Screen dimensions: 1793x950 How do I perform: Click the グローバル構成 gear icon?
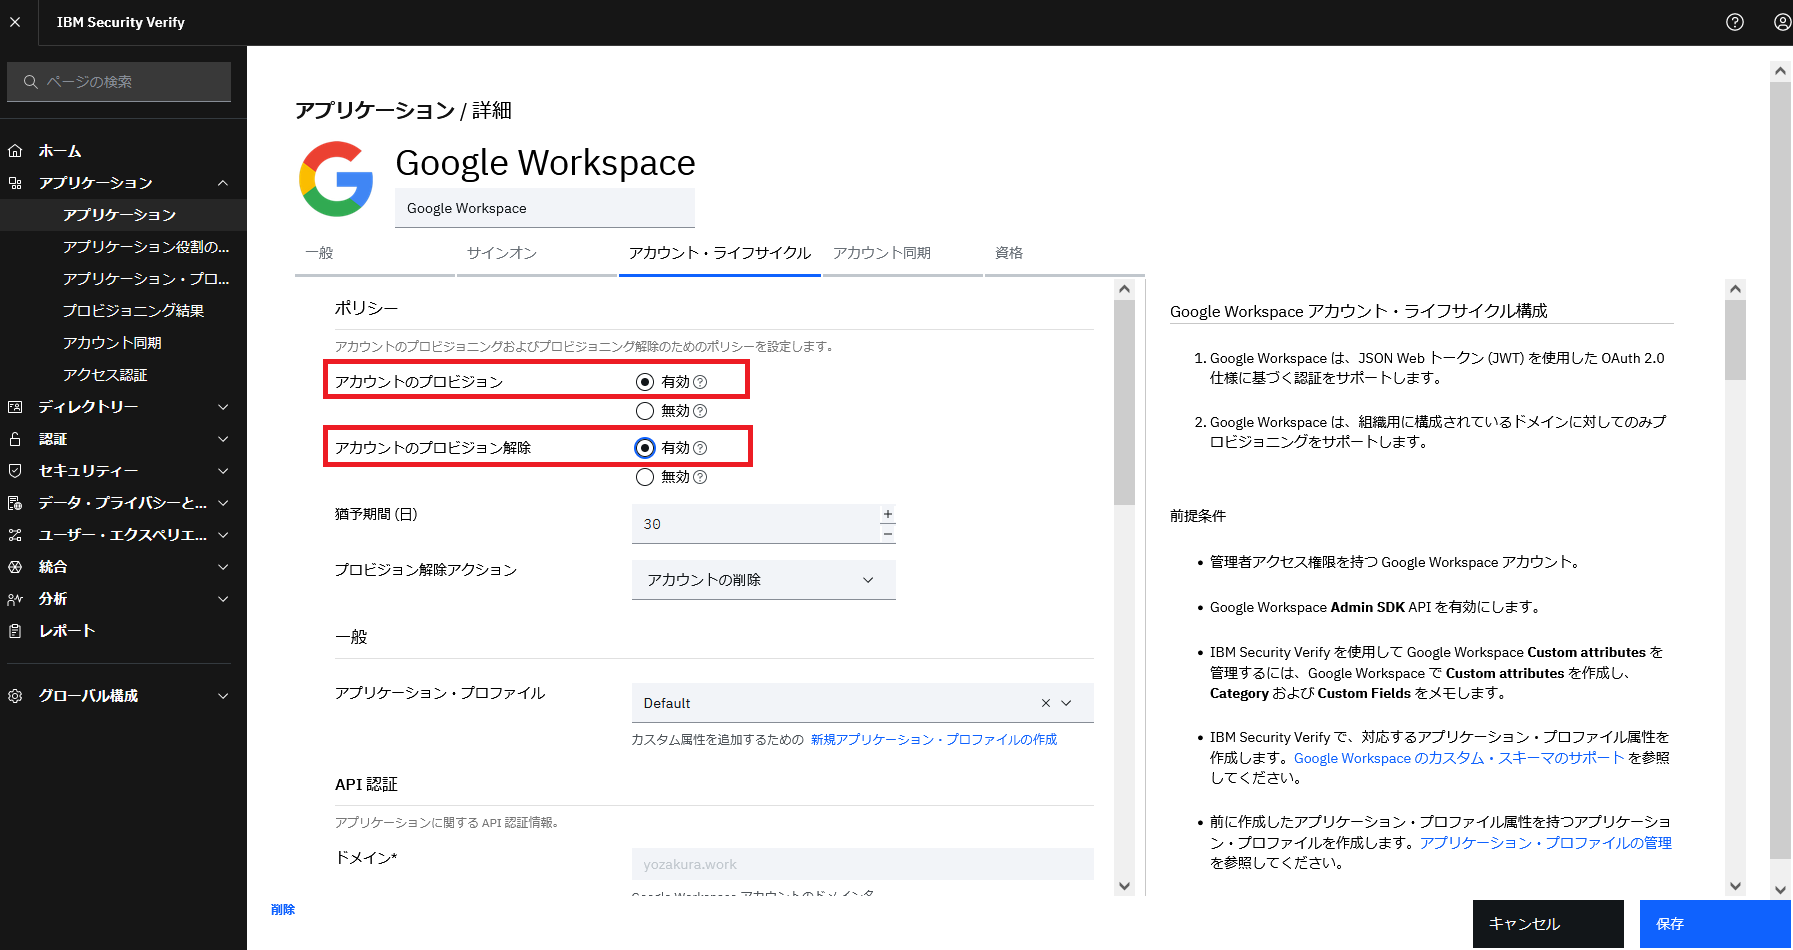tap(15, 696)
